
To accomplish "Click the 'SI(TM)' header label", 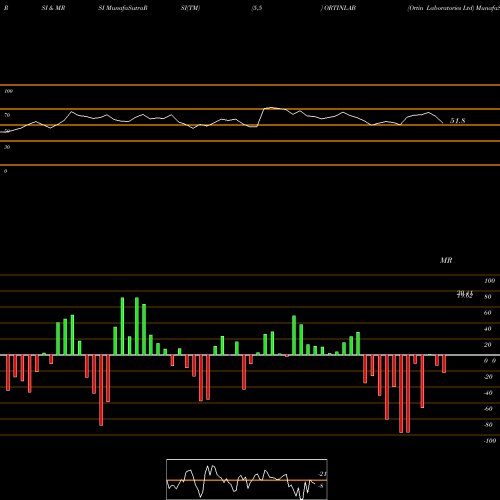I will [190, 8].
